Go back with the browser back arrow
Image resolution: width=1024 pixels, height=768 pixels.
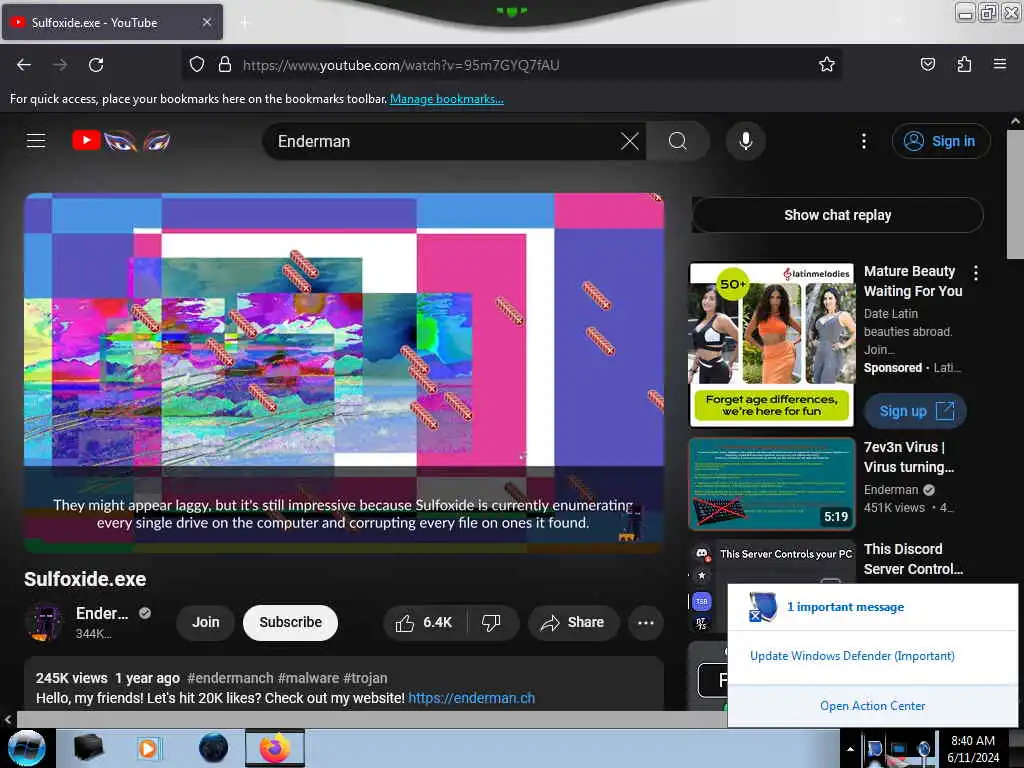click(x=24, y=65)
